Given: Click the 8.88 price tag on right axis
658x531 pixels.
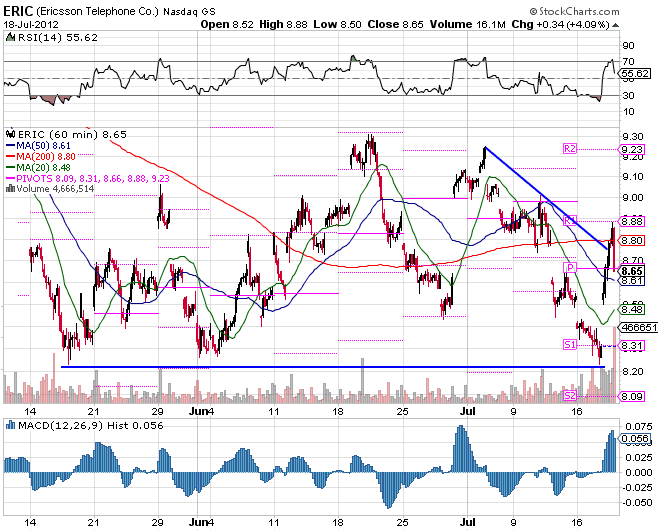Looking at the screenshot, I should click(632, 221).
